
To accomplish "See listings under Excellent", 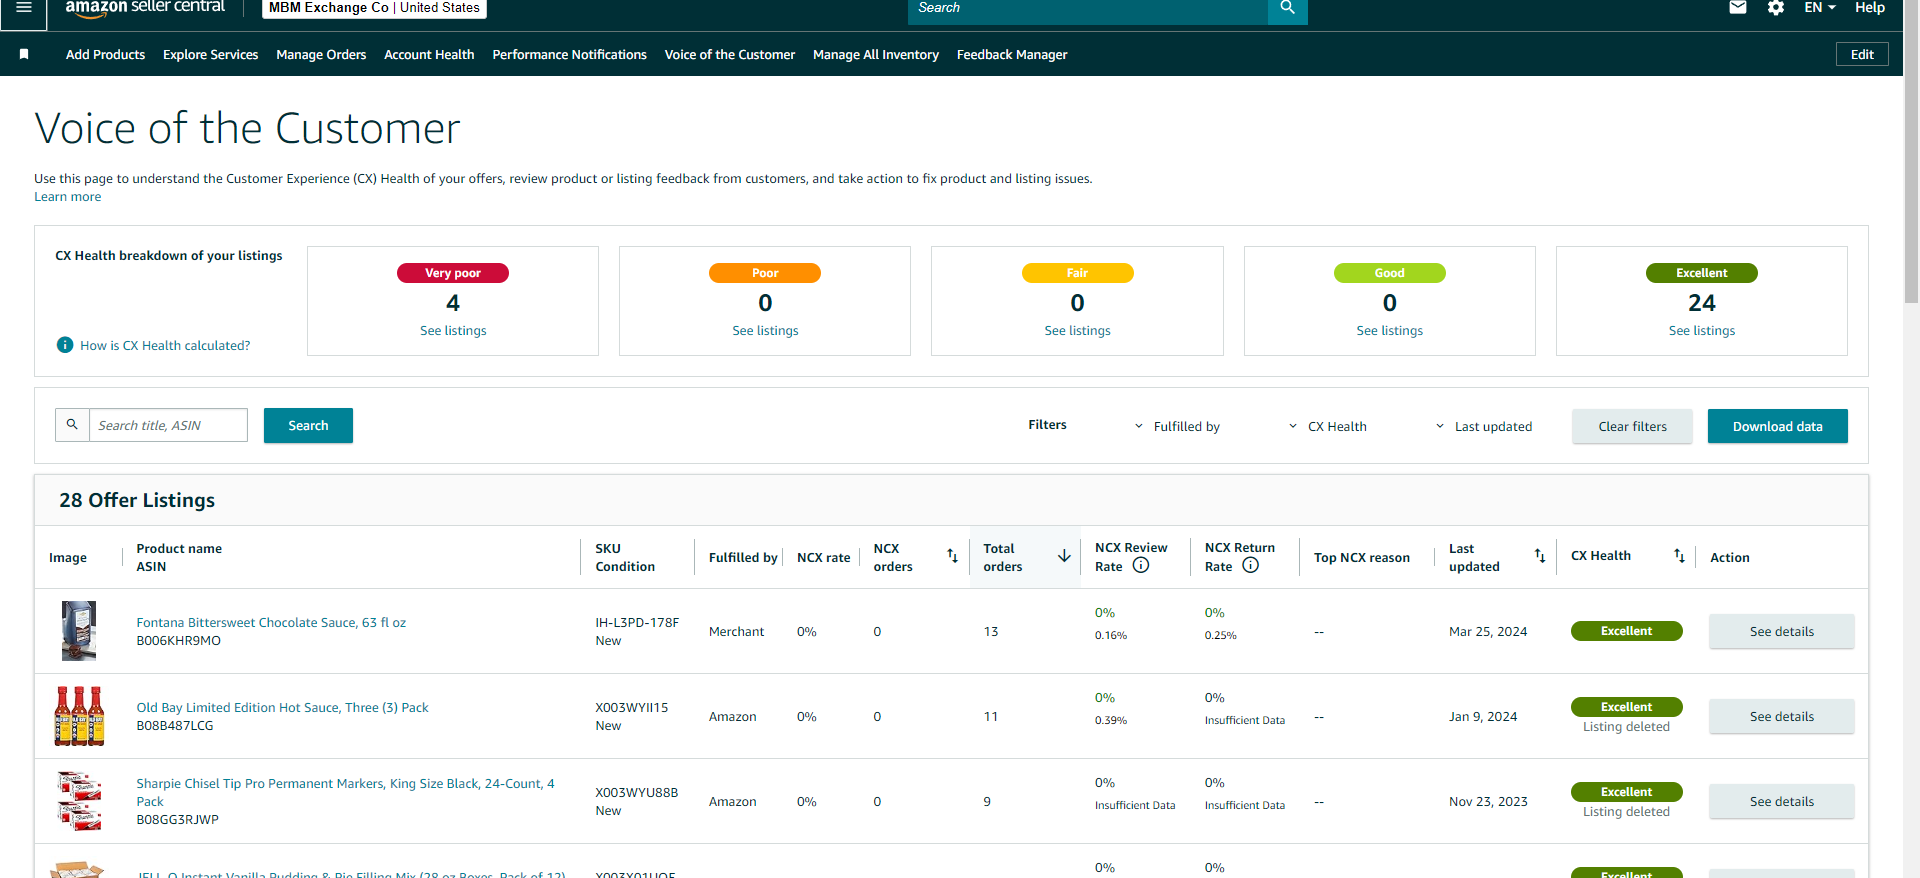I will click(x=1702, y=330).
